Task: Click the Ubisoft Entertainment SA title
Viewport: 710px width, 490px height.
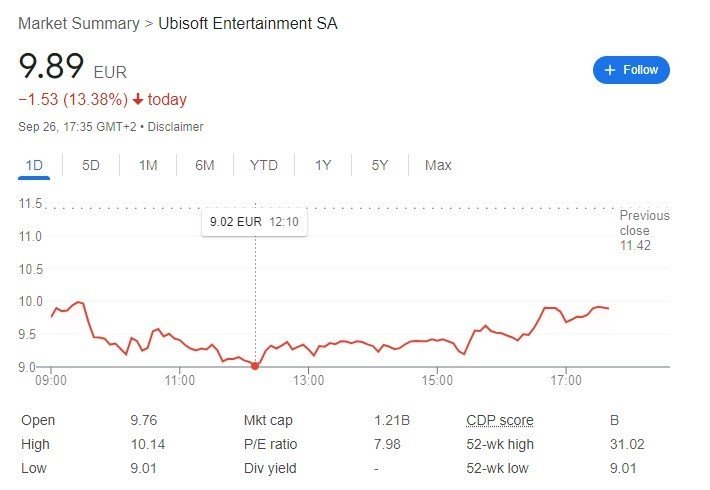Action: (248, 24)
